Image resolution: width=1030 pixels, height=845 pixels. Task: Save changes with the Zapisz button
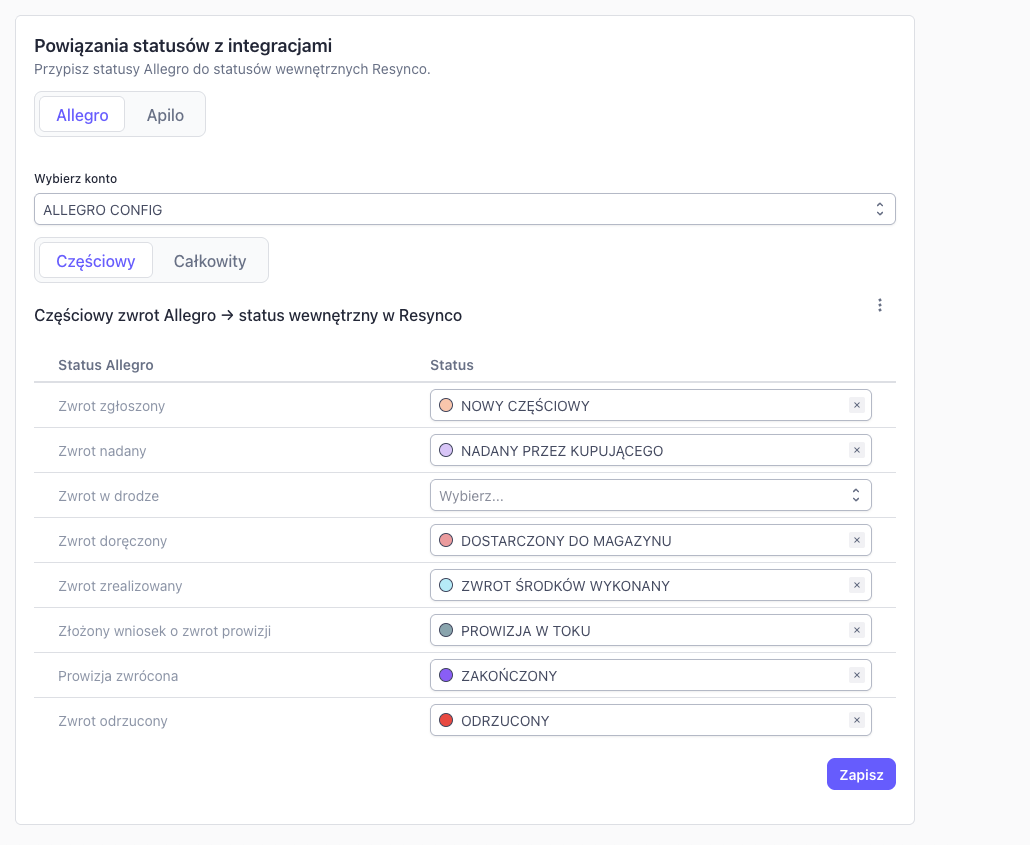point(861,774)
